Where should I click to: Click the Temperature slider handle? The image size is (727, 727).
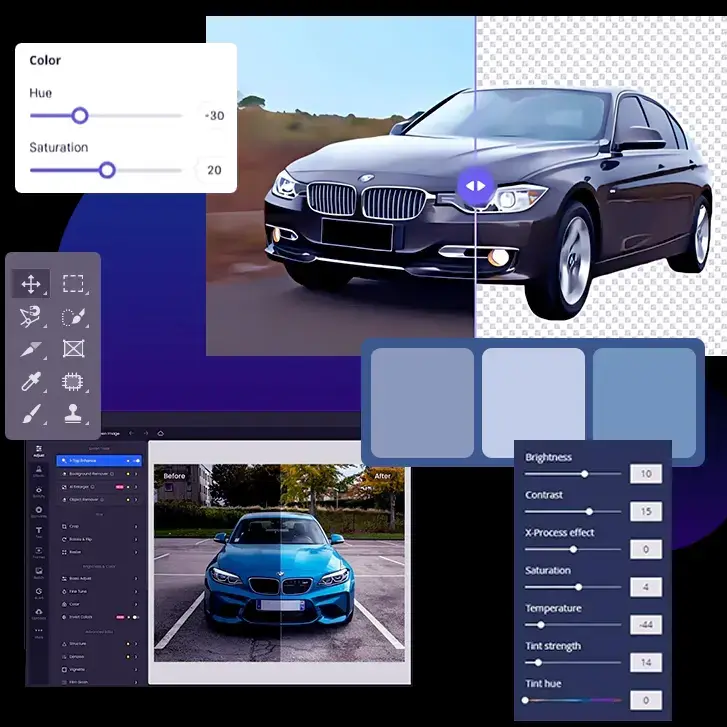pyautogui.click(x=541, y=625)
